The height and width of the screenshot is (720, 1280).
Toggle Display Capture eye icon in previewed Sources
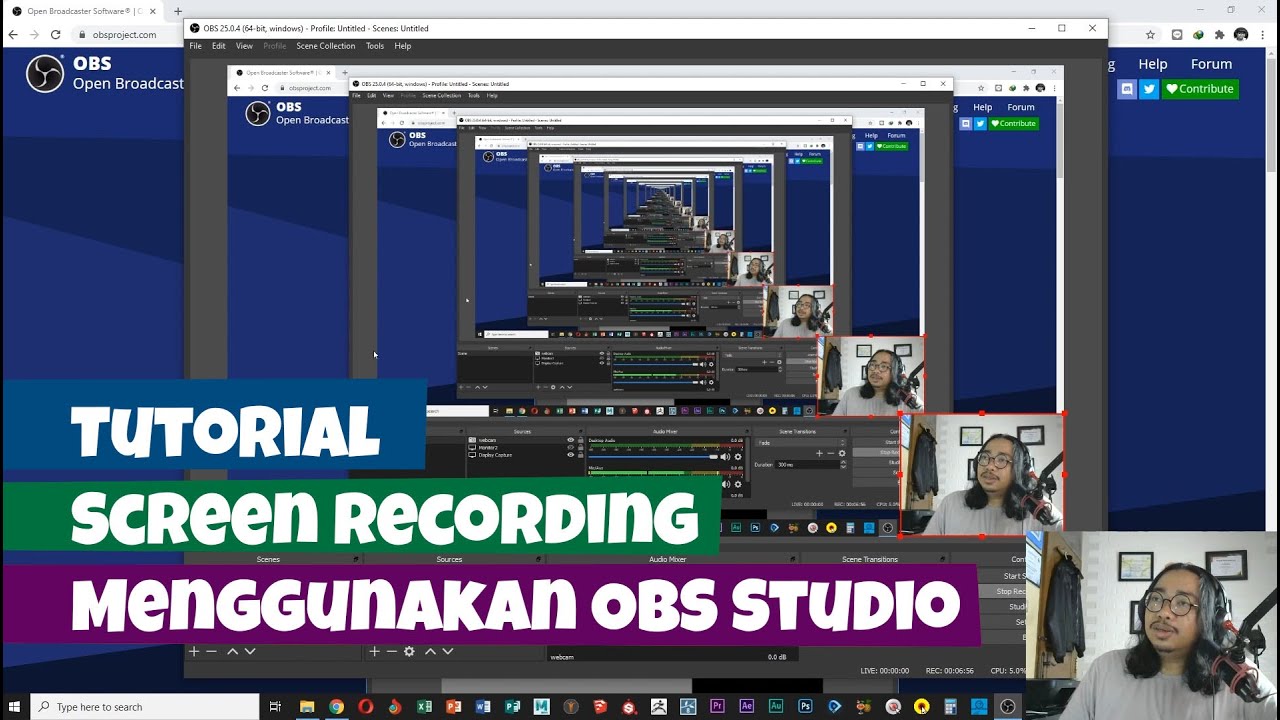coord(571,455)
